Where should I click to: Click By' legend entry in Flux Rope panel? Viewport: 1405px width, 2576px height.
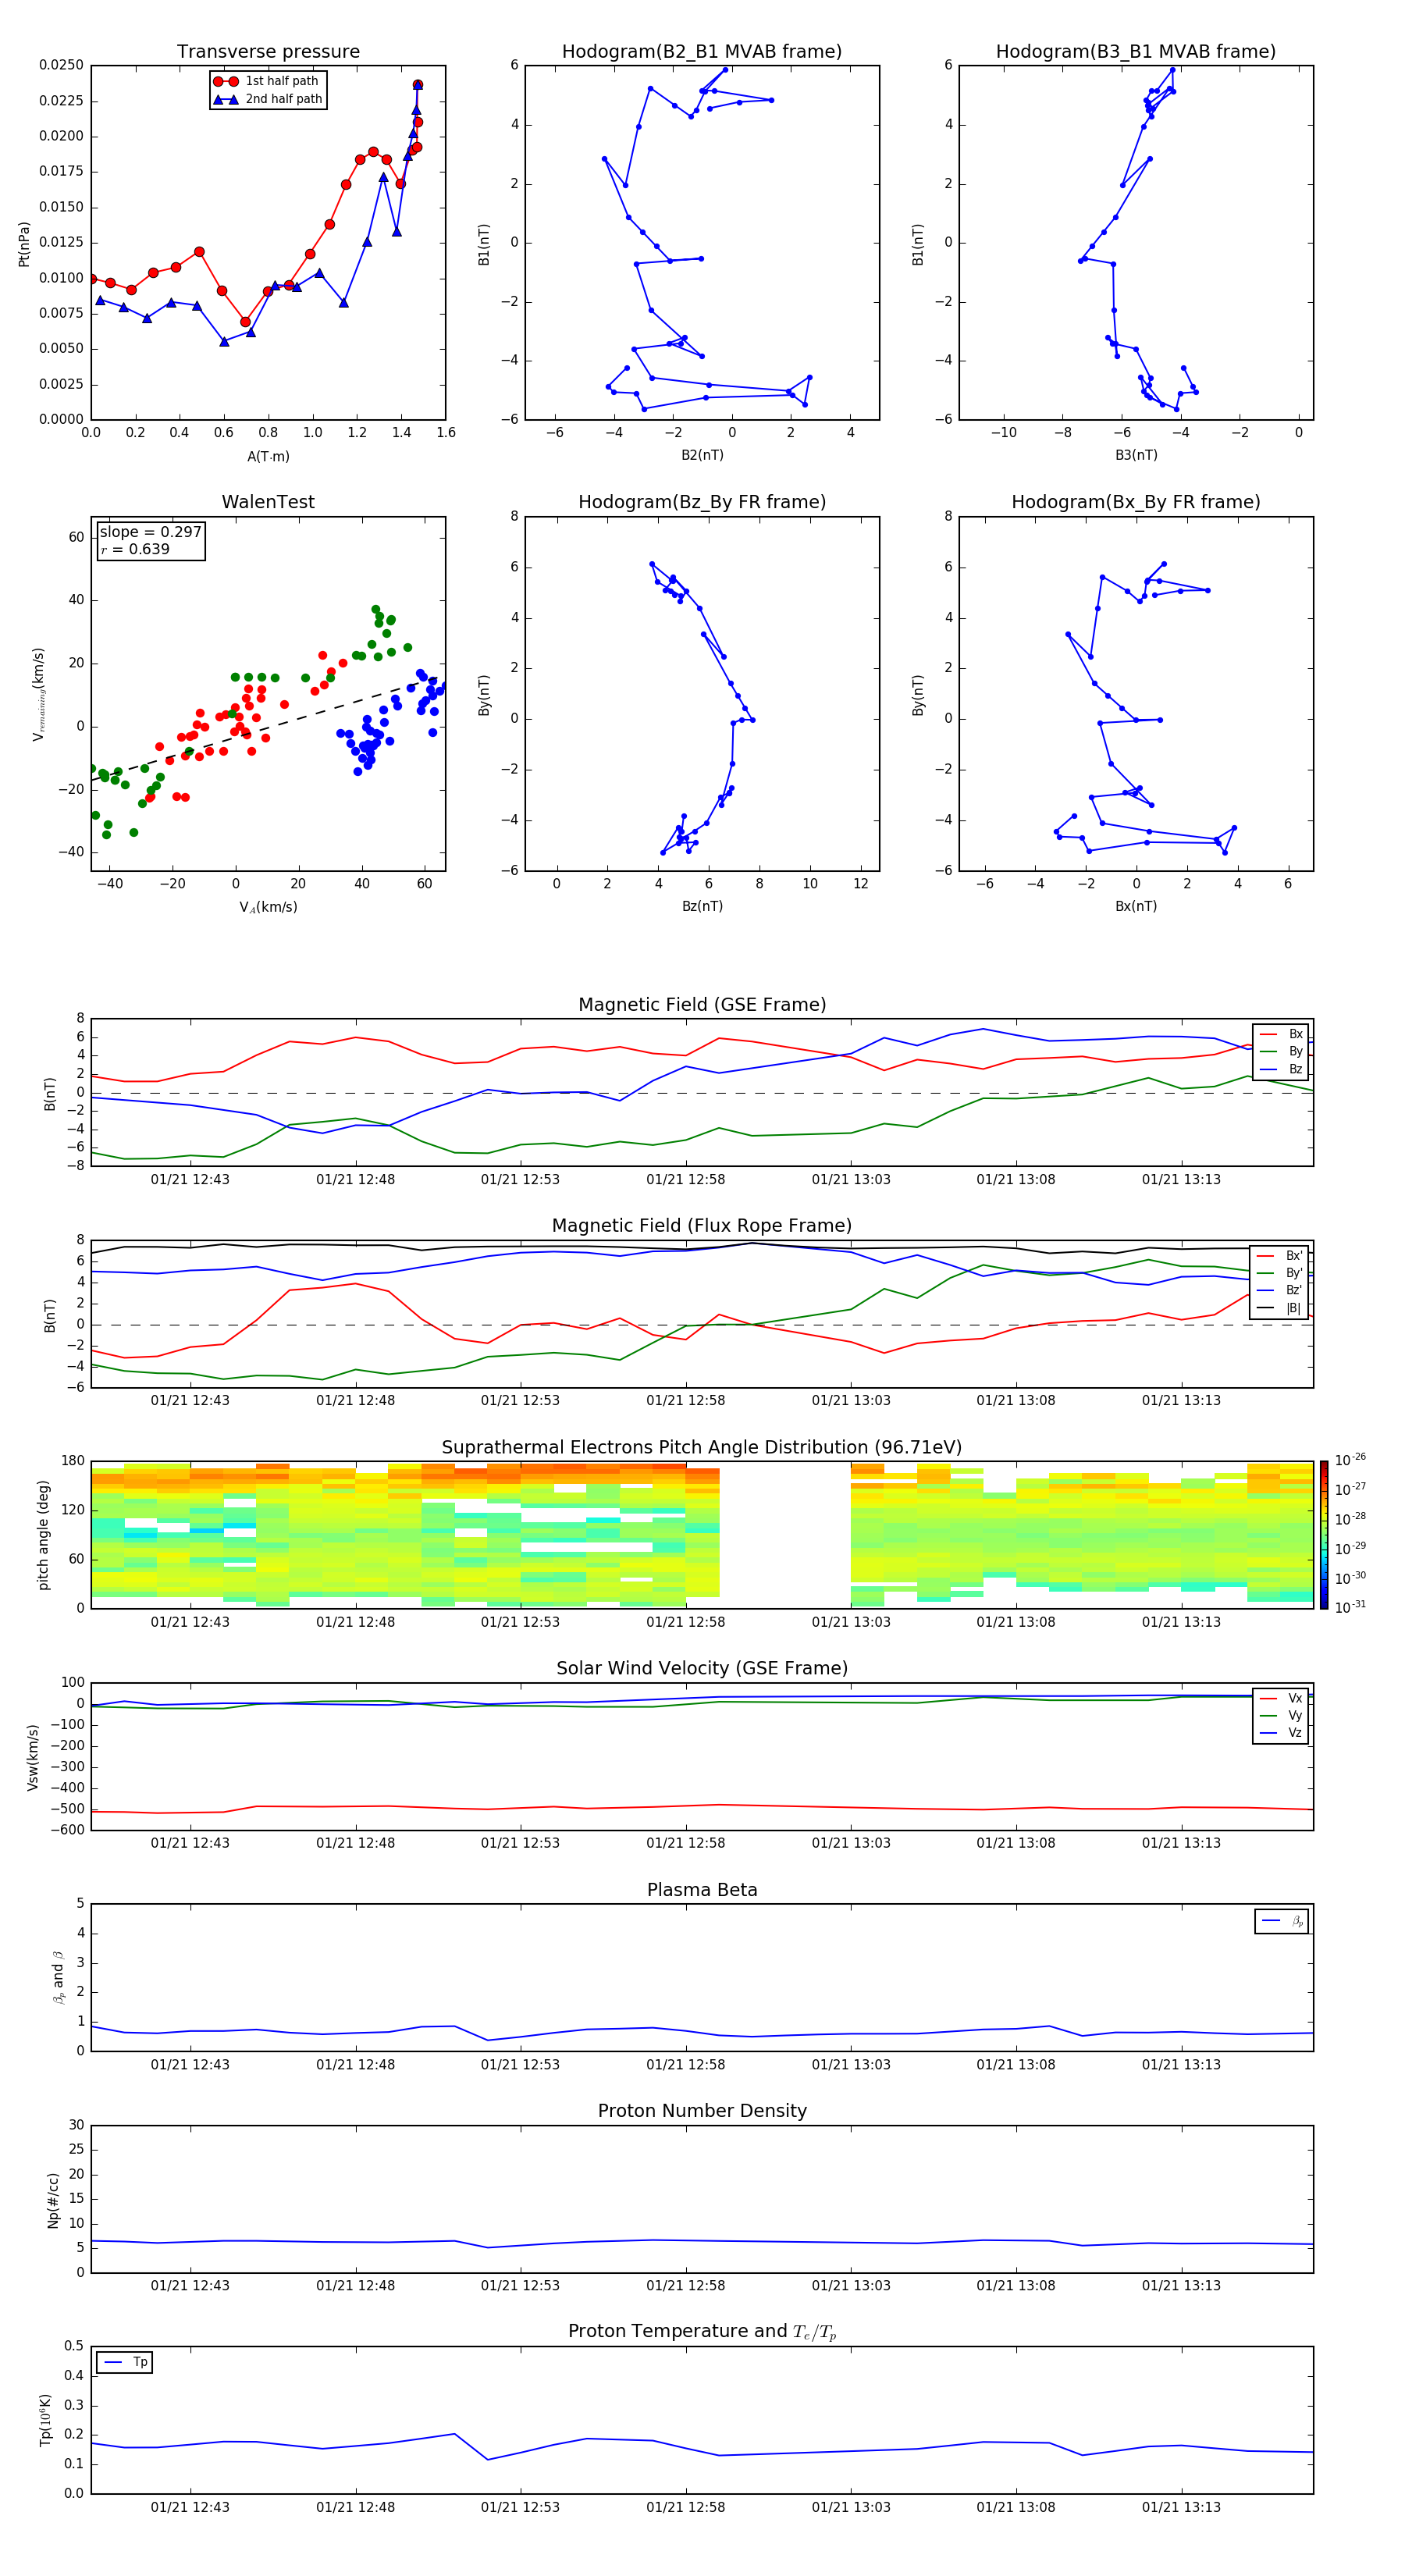tap(1279, 1273)
